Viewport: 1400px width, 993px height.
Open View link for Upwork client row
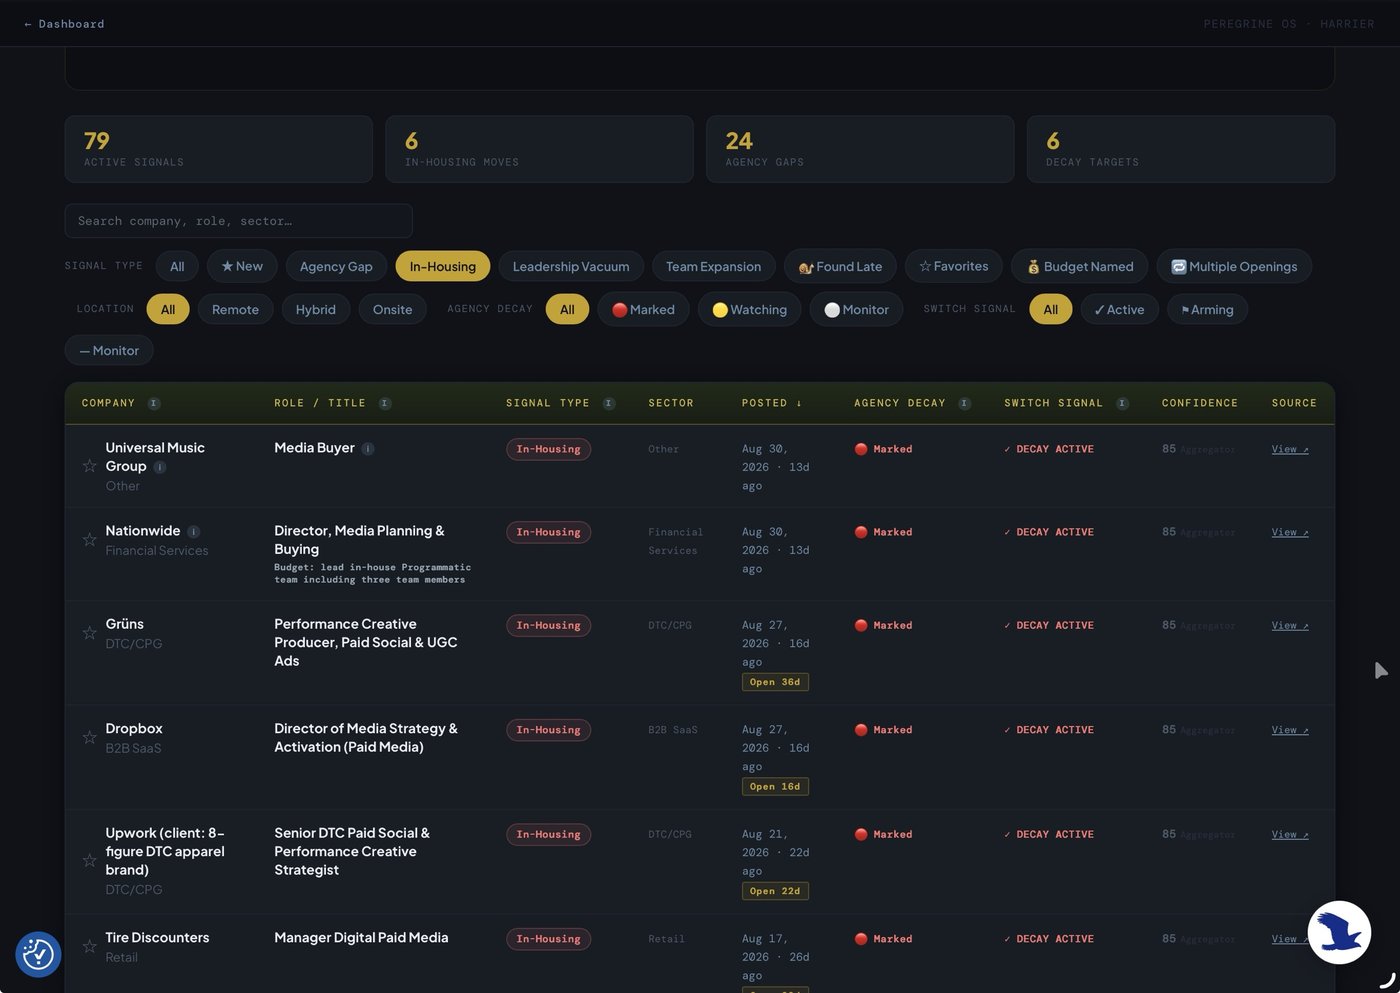(1290, 834)
